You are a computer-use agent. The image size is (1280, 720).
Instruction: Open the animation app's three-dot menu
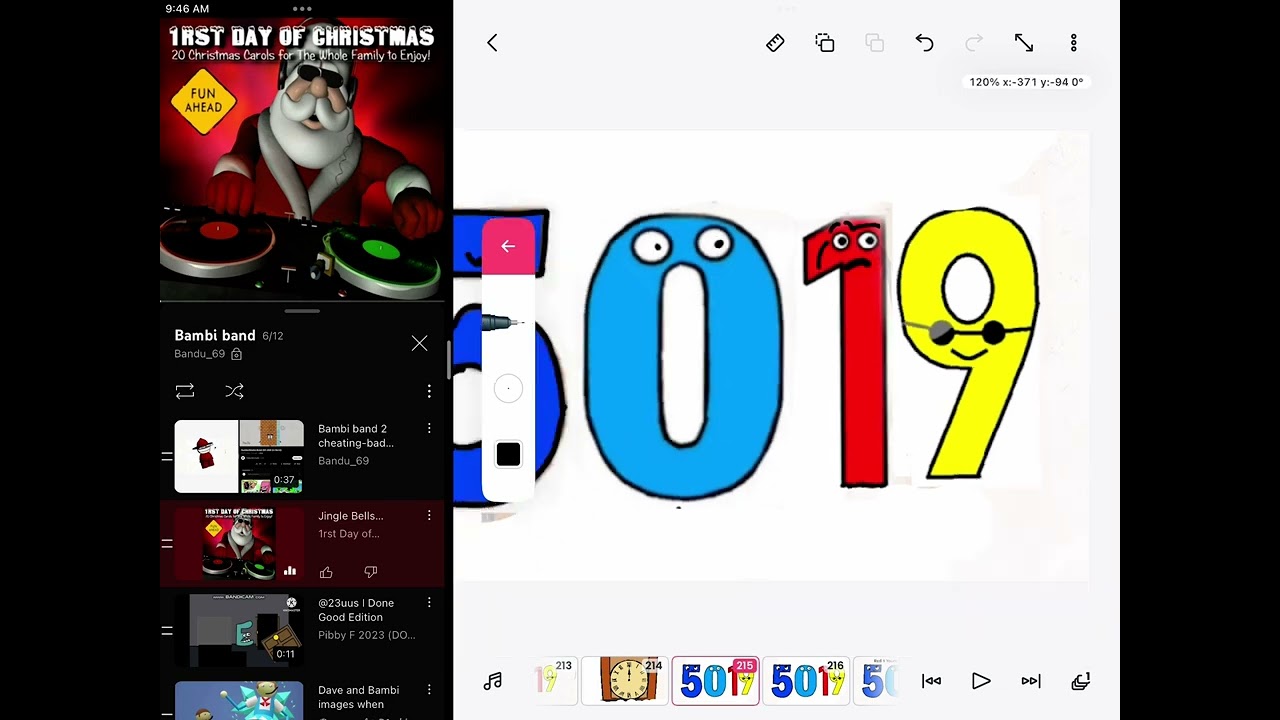click(x=1074, y=43)
